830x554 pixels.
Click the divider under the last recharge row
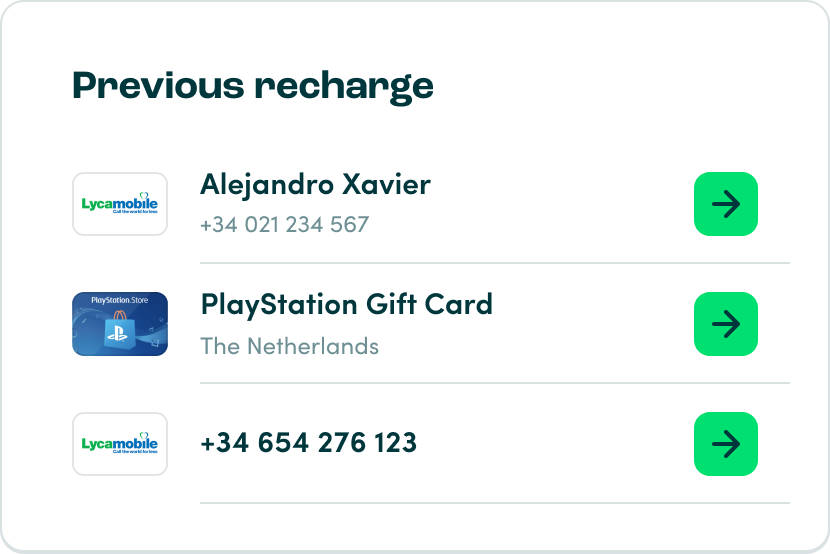pyautogui.click(x=494, y=503)
